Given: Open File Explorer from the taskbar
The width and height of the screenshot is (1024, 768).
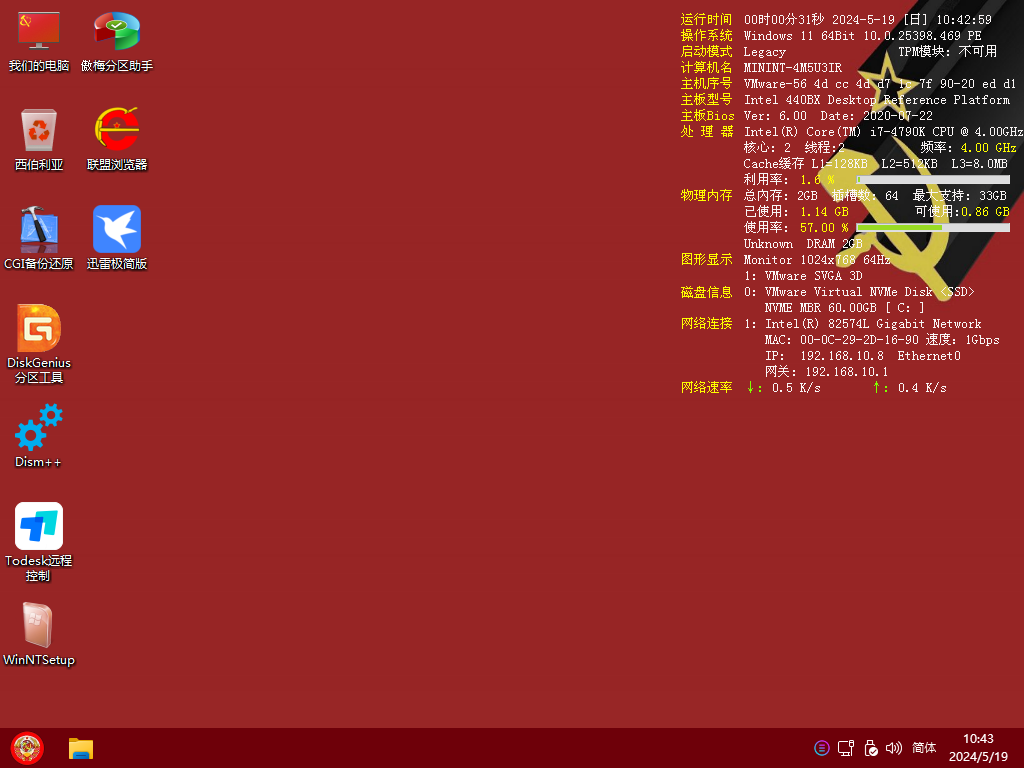Looking at the screenshot, I should (81, 748).
